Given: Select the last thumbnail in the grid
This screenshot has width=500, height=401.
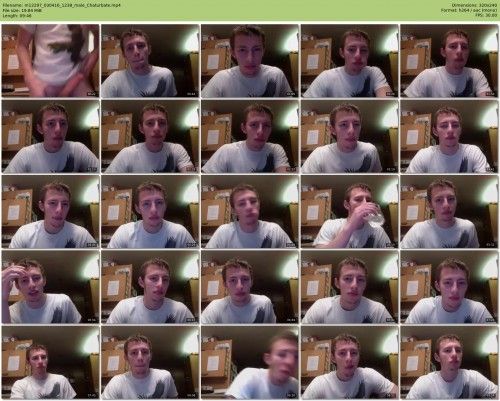Looking at the screenshot, I should point(449,363).
